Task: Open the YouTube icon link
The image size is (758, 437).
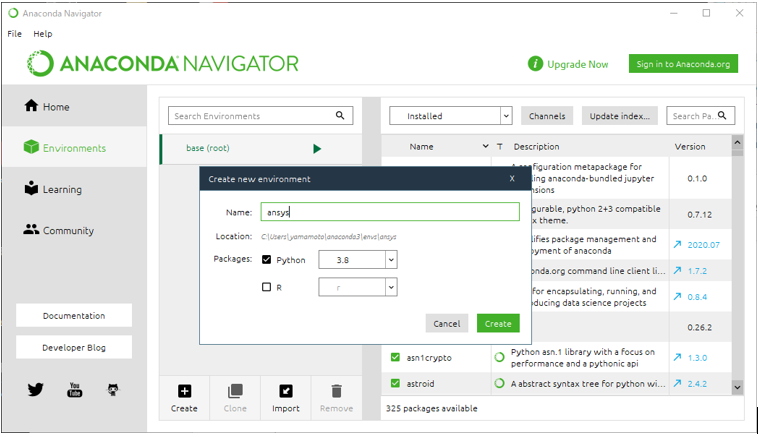Action: (74, 390)
